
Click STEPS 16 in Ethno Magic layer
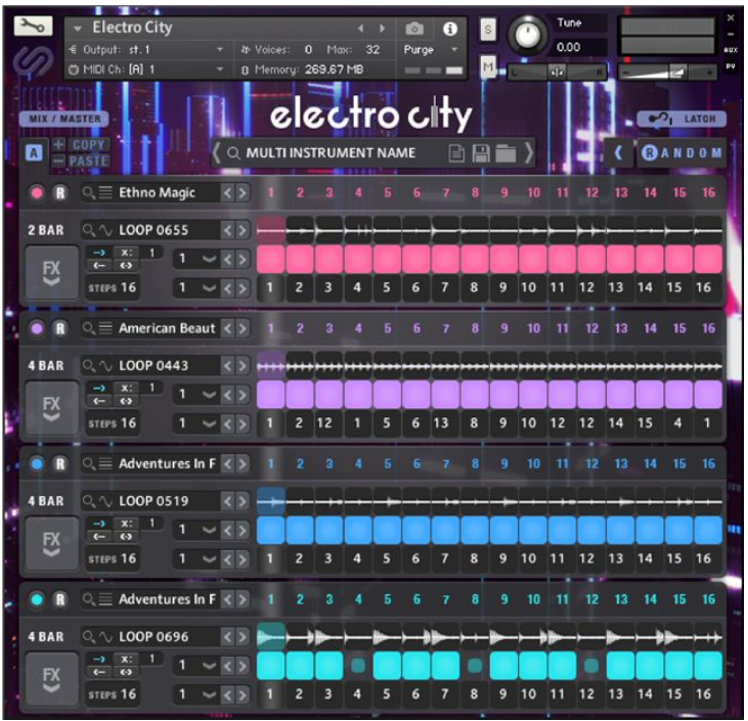click(x=112, y=288)
